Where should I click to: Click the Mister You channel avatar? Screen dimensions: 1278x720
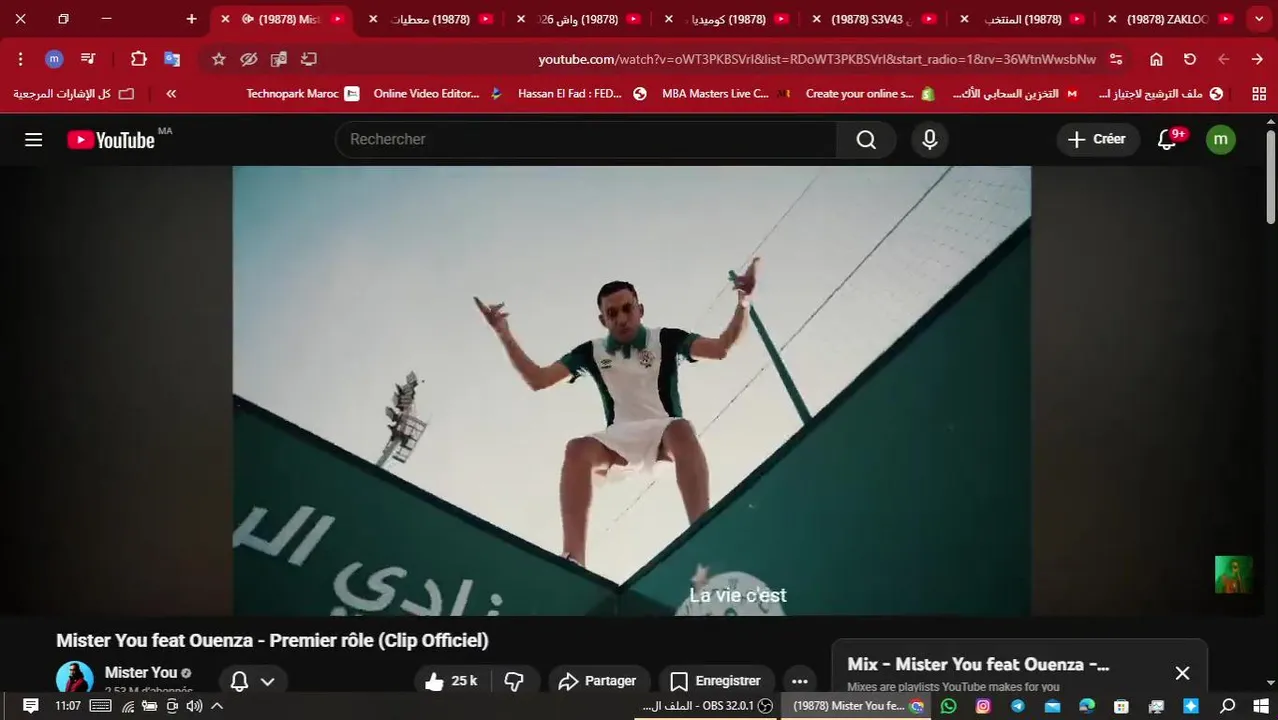(x=75, y=679)
